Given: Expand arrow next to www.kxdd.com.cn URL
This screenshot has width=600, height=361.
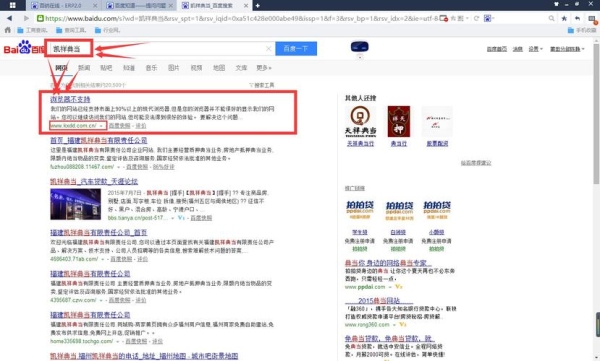Looking at the screenshot, I should click(x=101, y=126).
